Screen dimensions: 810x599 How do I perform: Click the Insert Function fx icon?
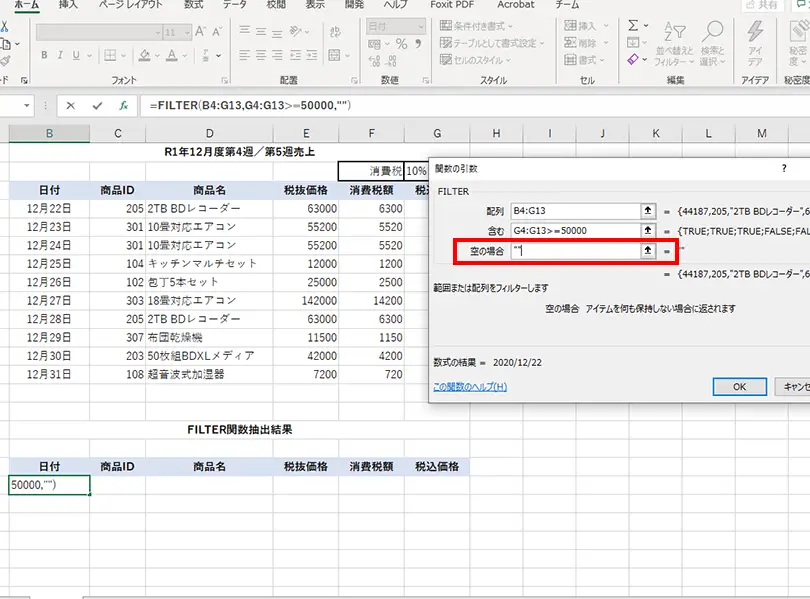click(x=123, y=105)
